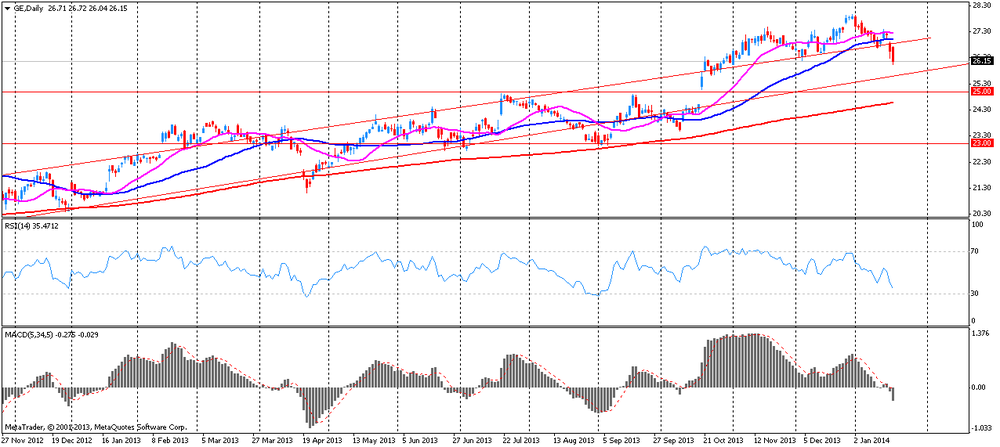
Task: Click the 25.30 price axis label
Action: 980,84
